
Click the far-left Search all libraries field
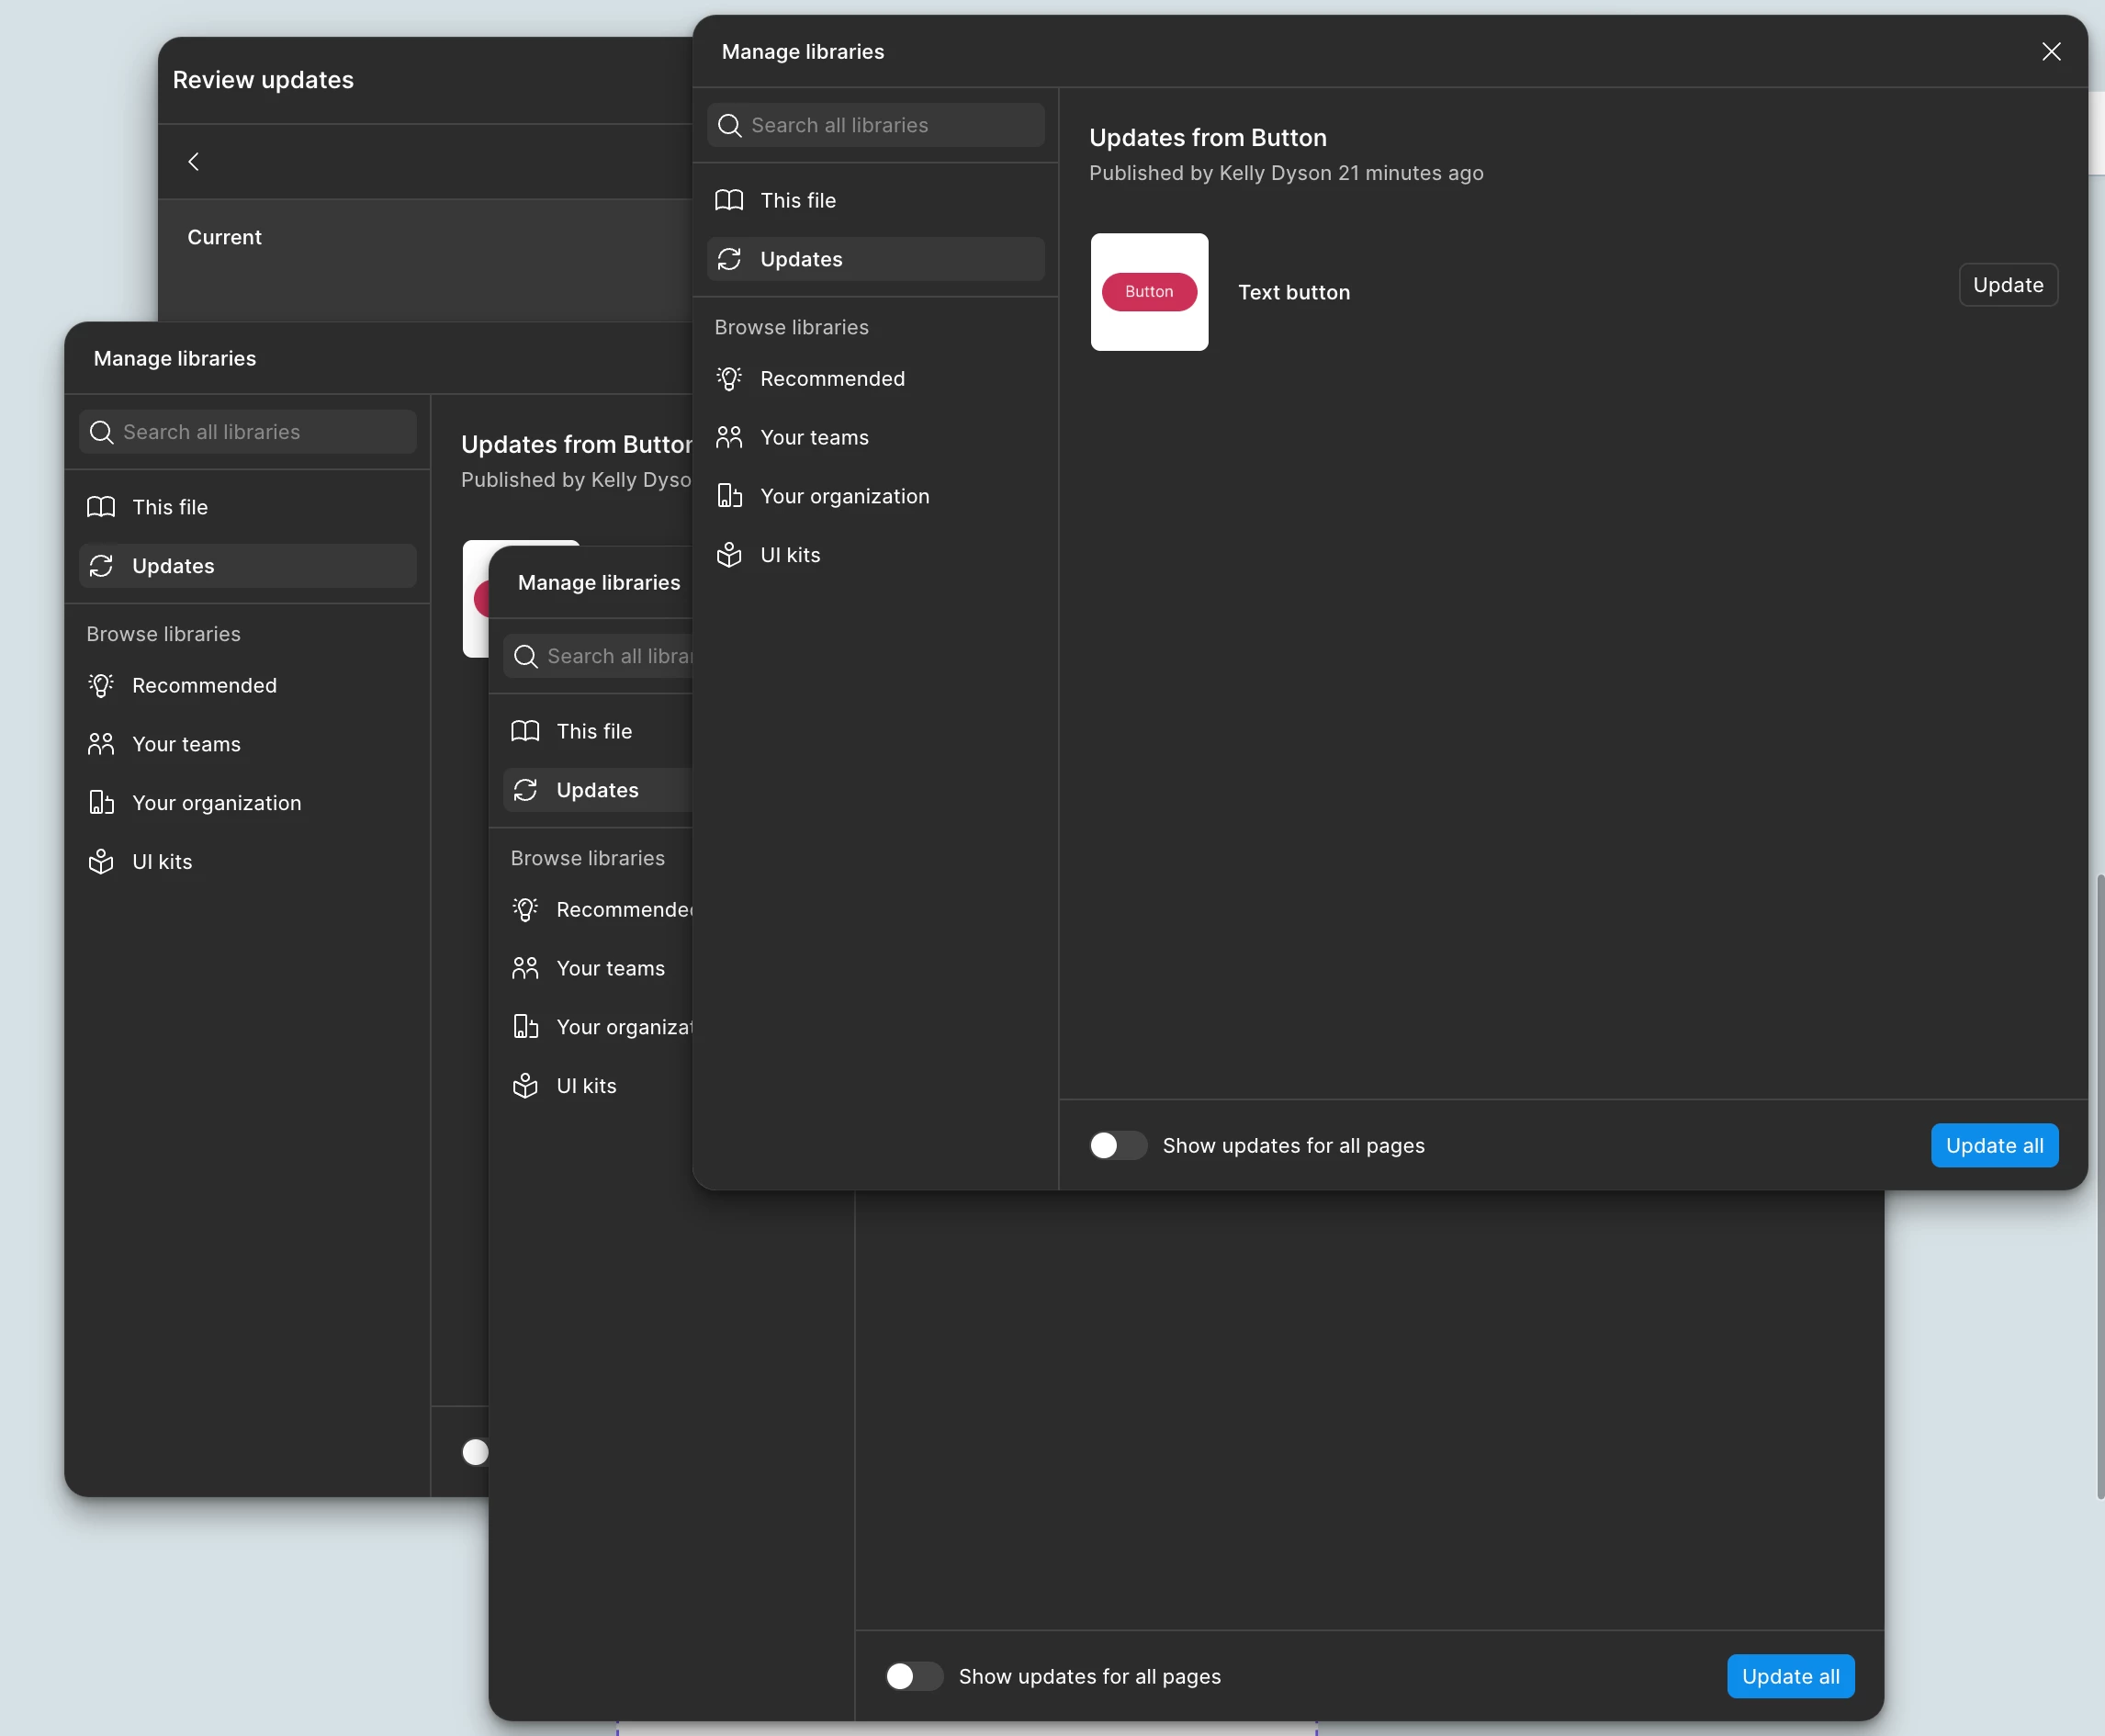(247, 432)
